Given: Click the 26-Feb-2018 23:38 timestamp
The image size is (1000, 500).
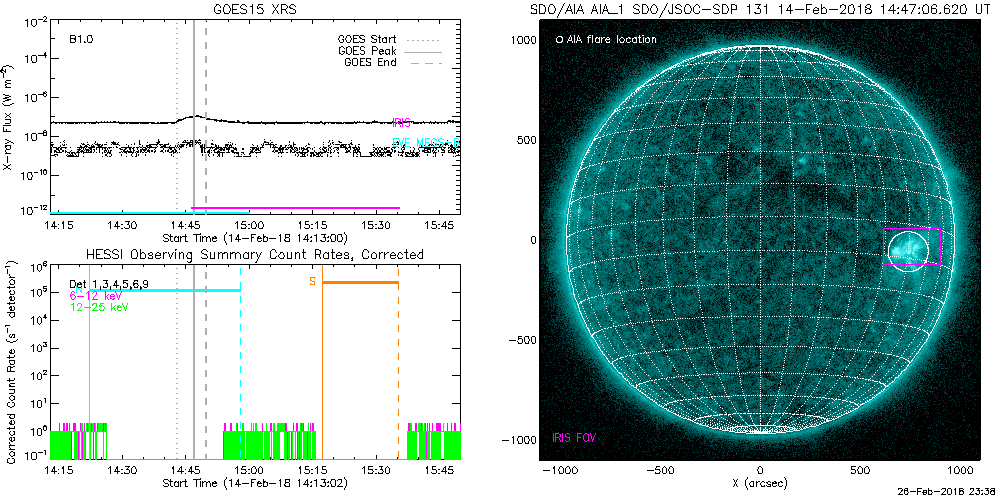Looking at the screenshot, I should [x=954, y=493].
